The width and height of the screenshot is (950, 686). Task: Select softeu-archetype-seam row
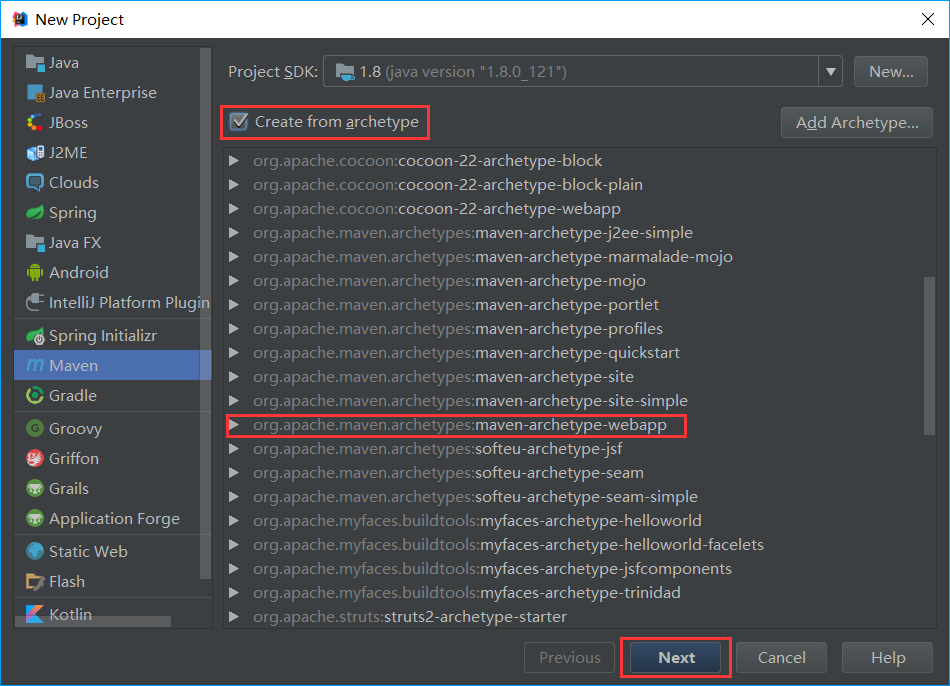[580, 473]
